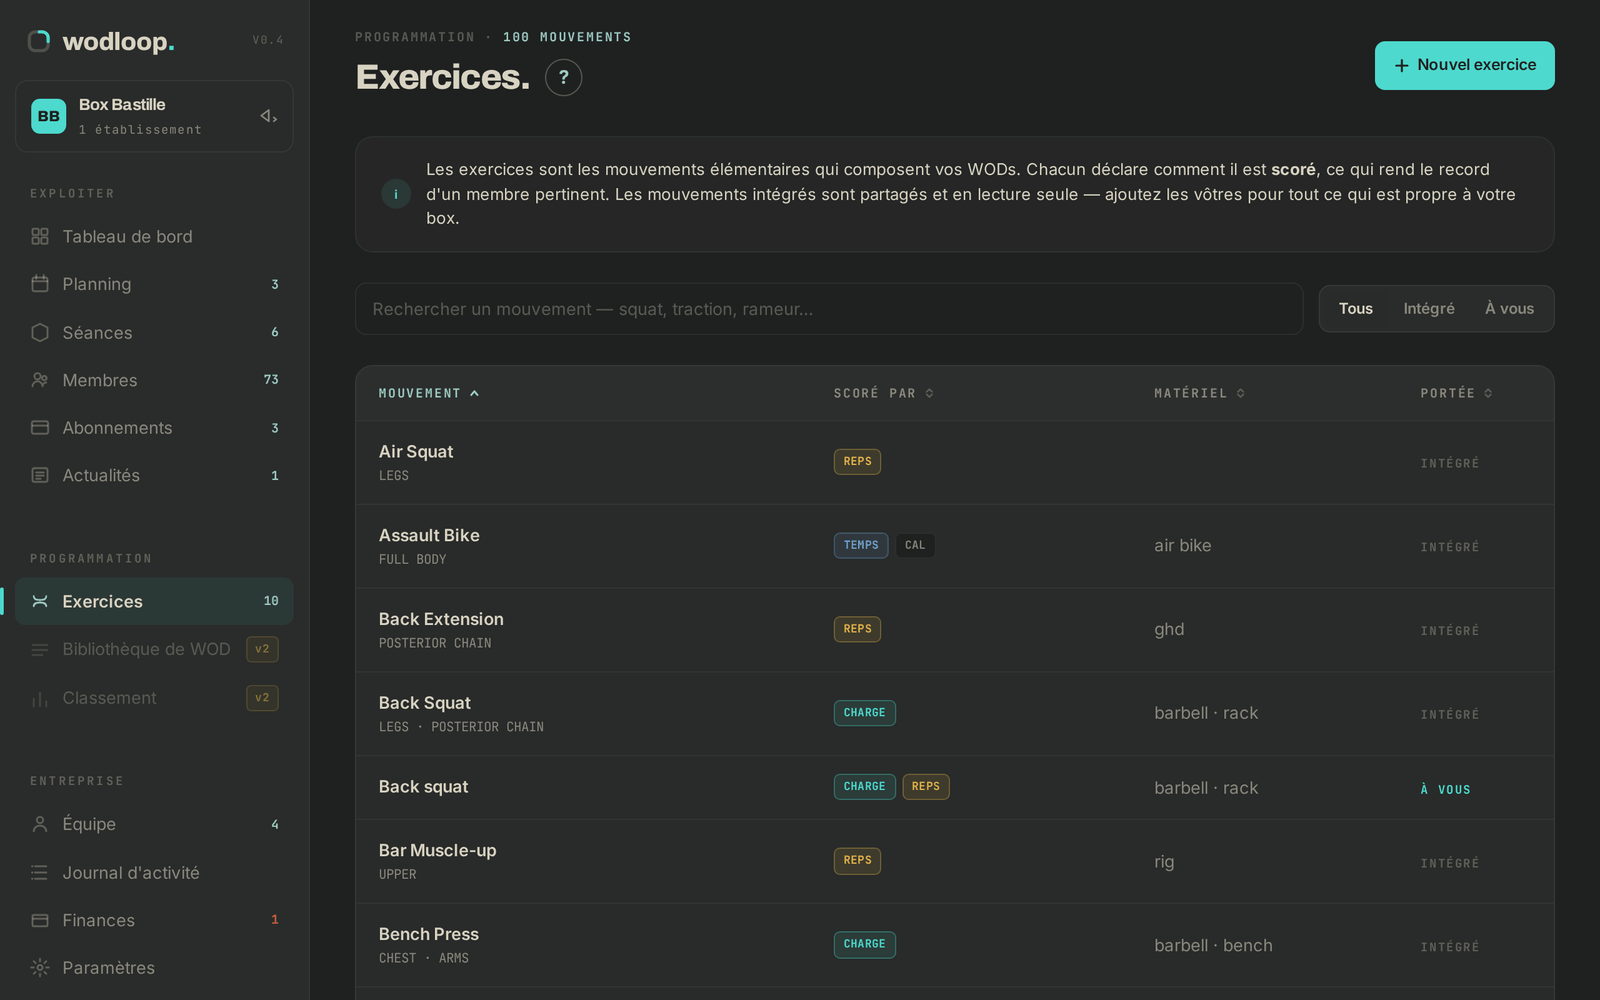Open the Air Squat row
Screen dimensions: 1600x1000
click(x=955, y=462)
